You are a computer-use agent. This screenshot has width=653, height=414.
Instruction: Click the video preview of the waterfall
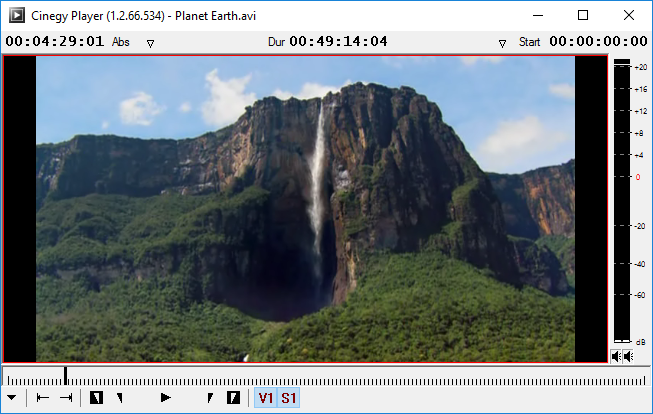pos(305,209)
